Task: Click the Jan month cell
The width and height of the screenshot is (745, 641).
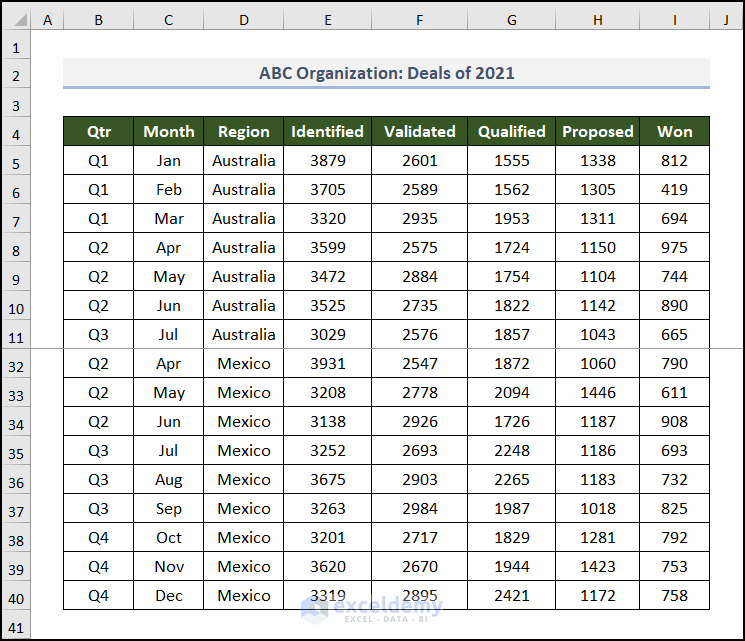Action: tap(169, 160)
